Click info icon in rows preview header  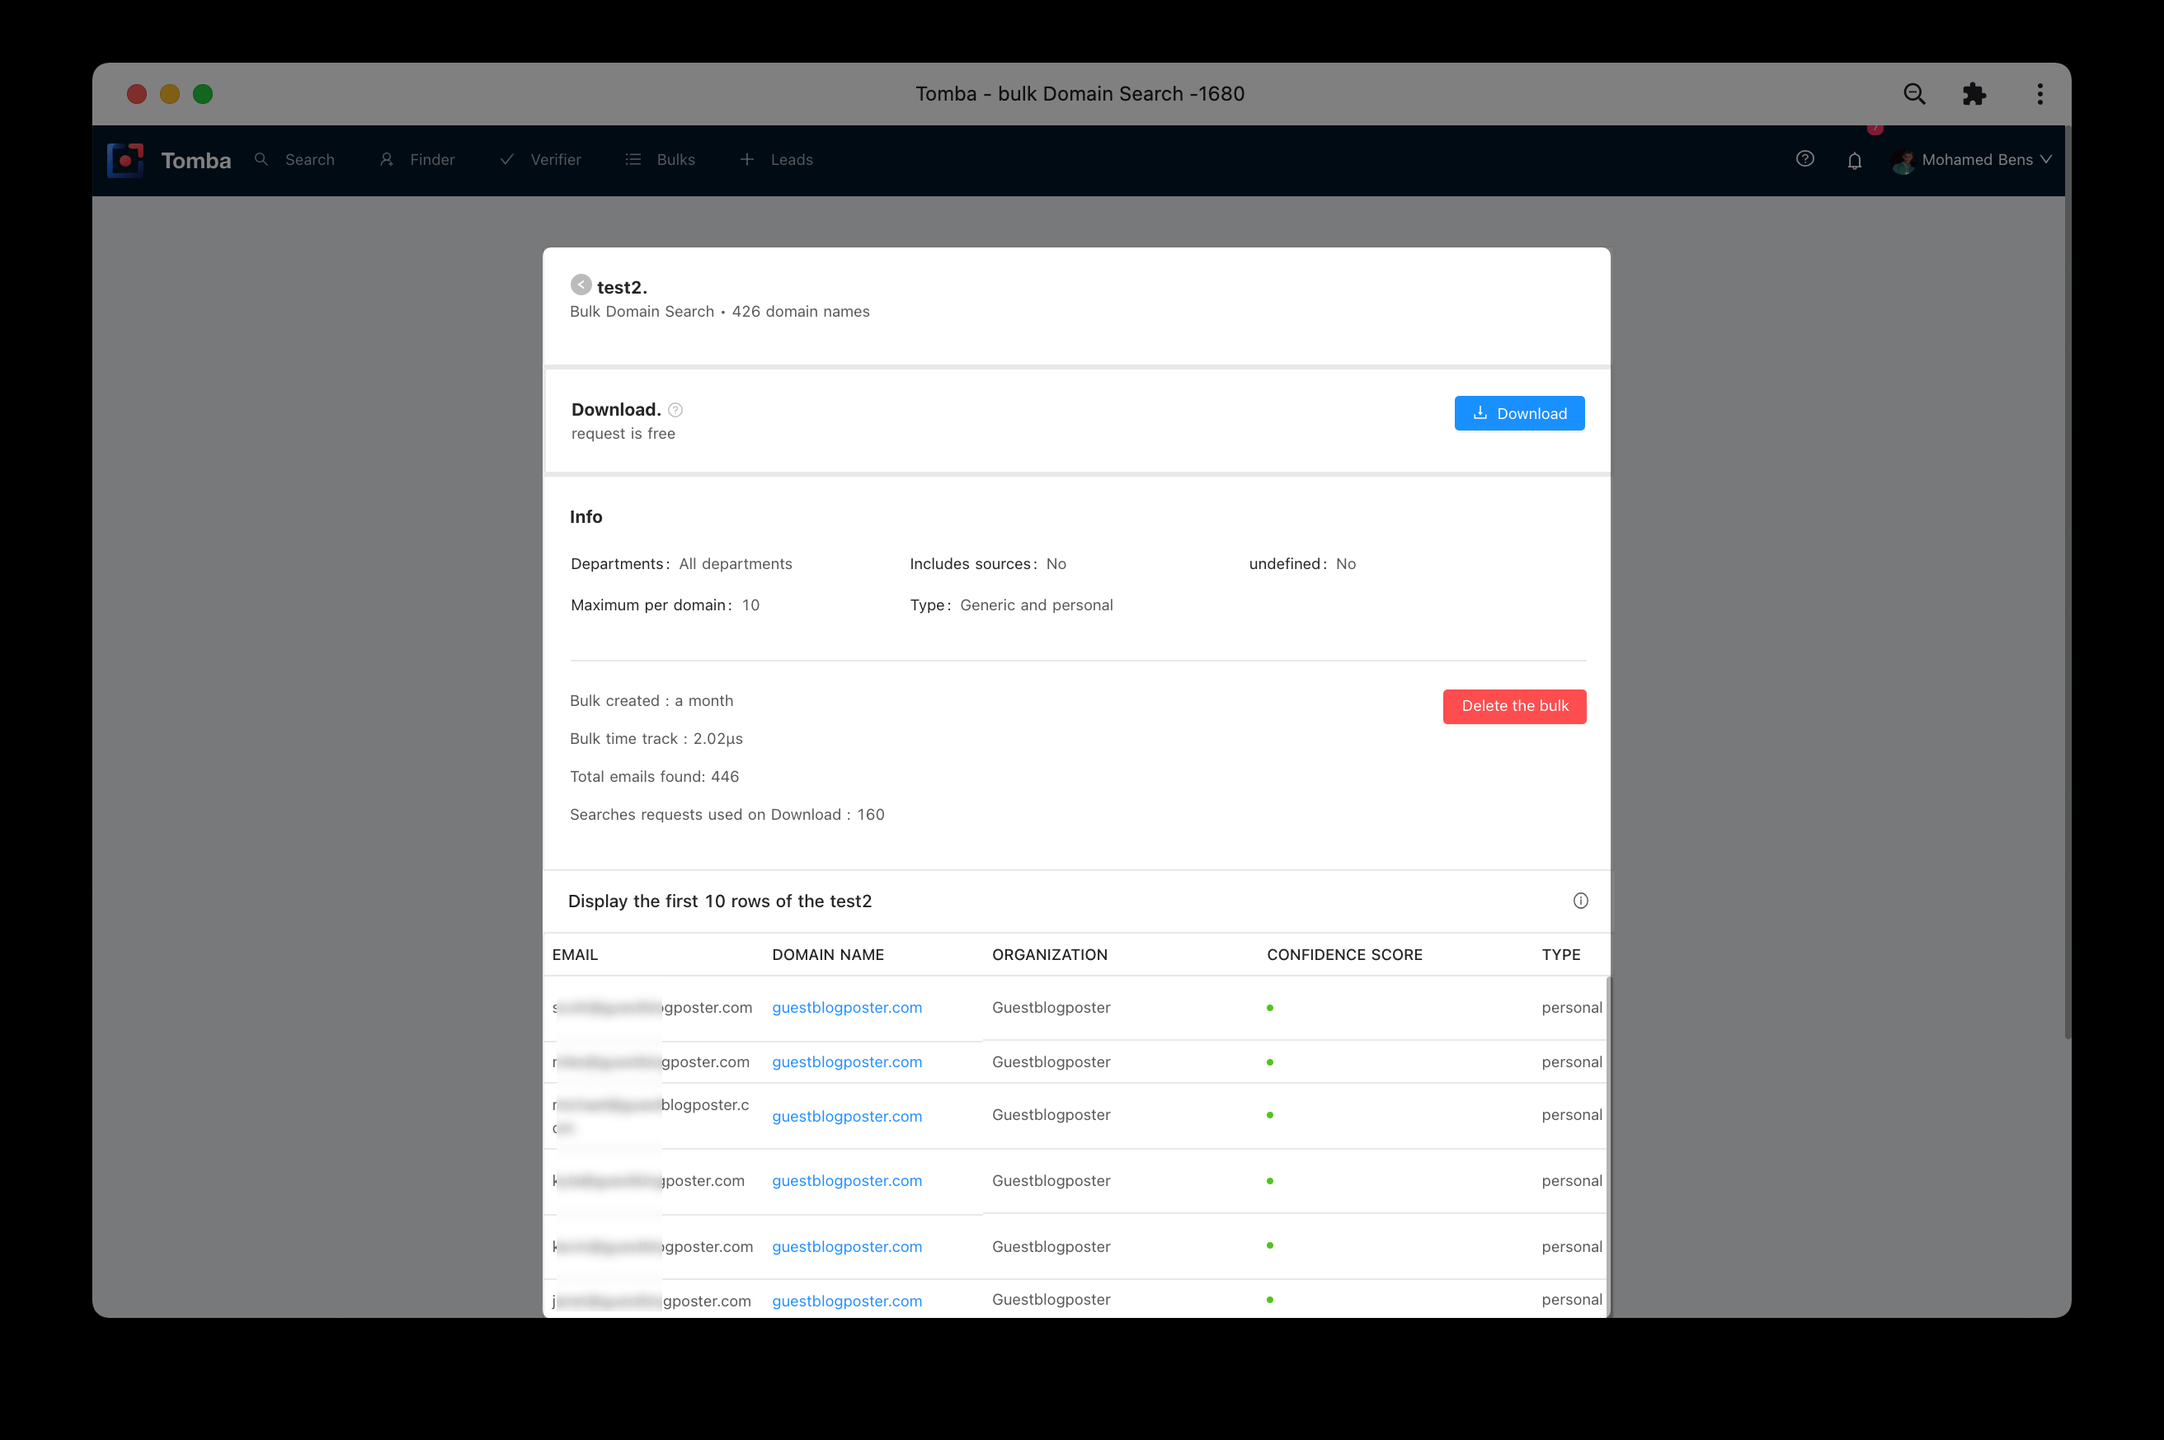click(x=1580, y=901)
